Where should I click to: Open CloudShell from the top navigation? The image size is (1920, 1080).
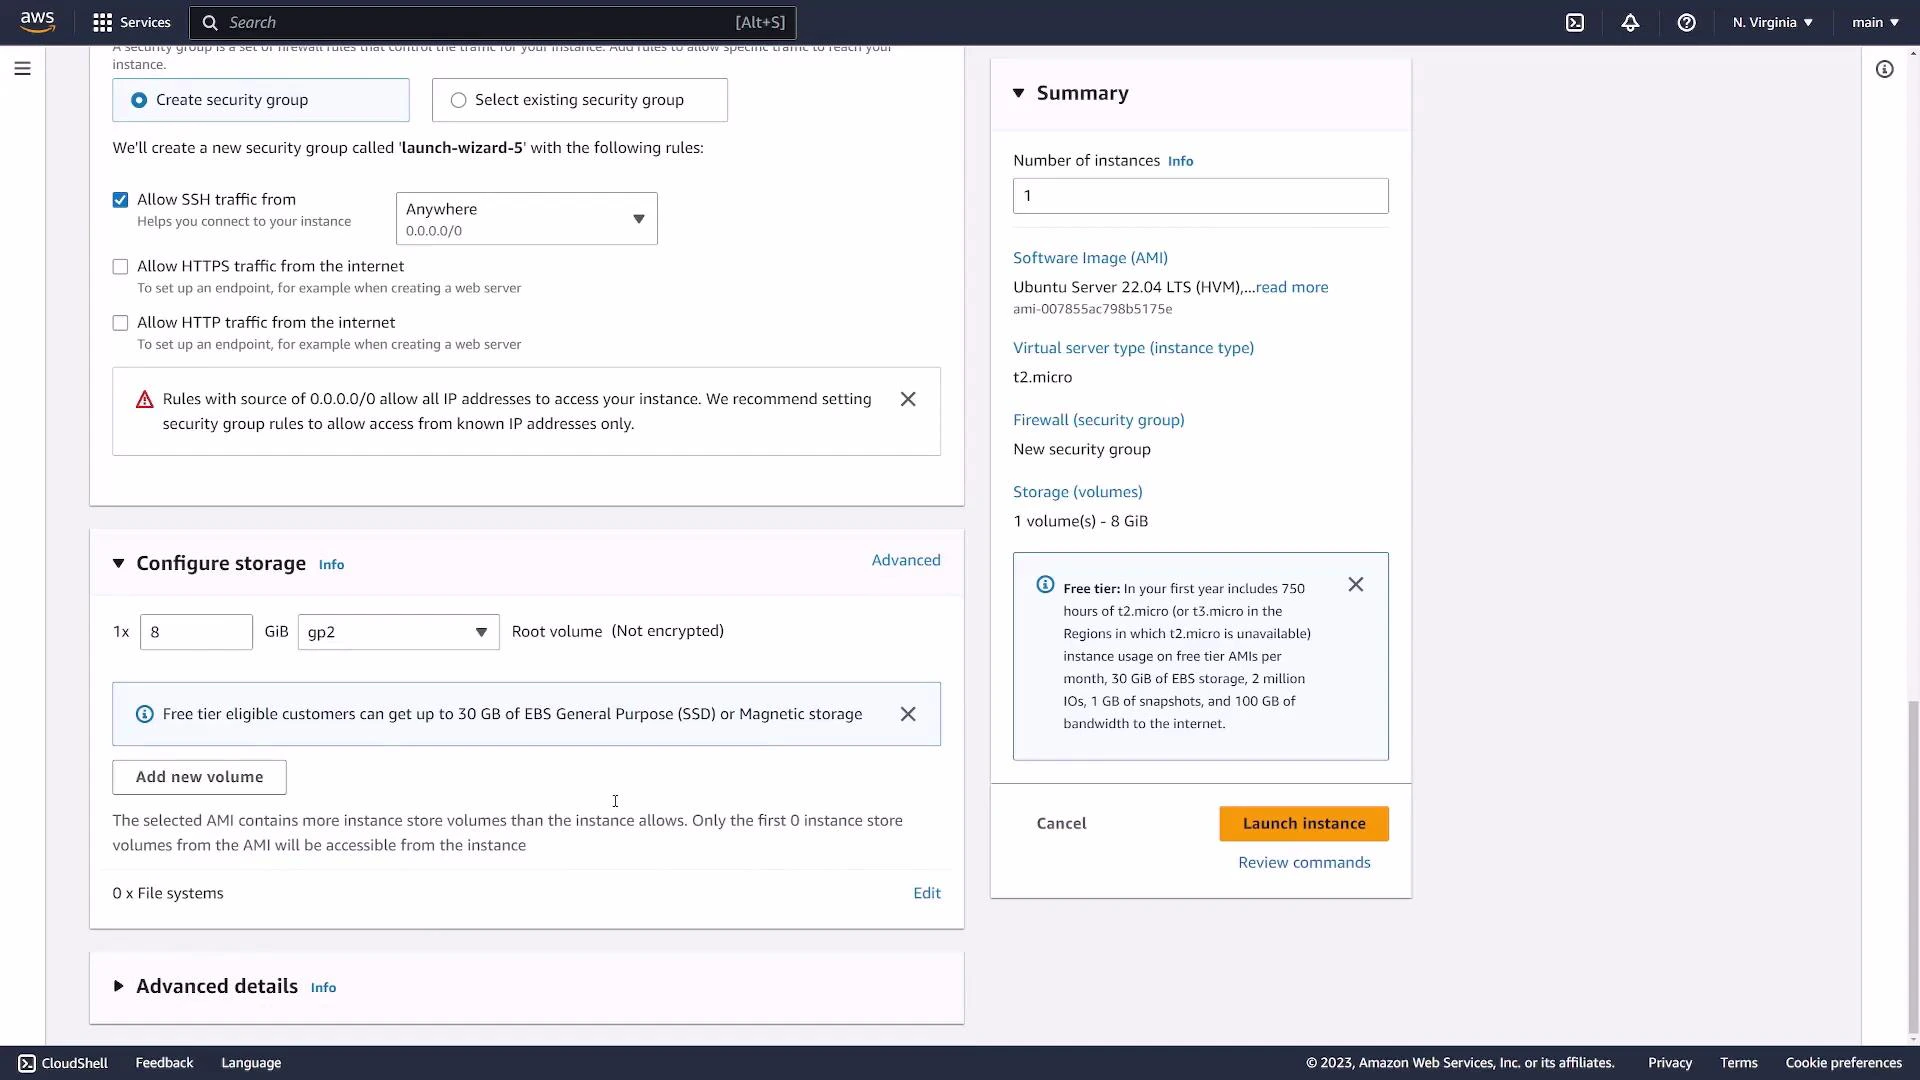point(1575,22)
